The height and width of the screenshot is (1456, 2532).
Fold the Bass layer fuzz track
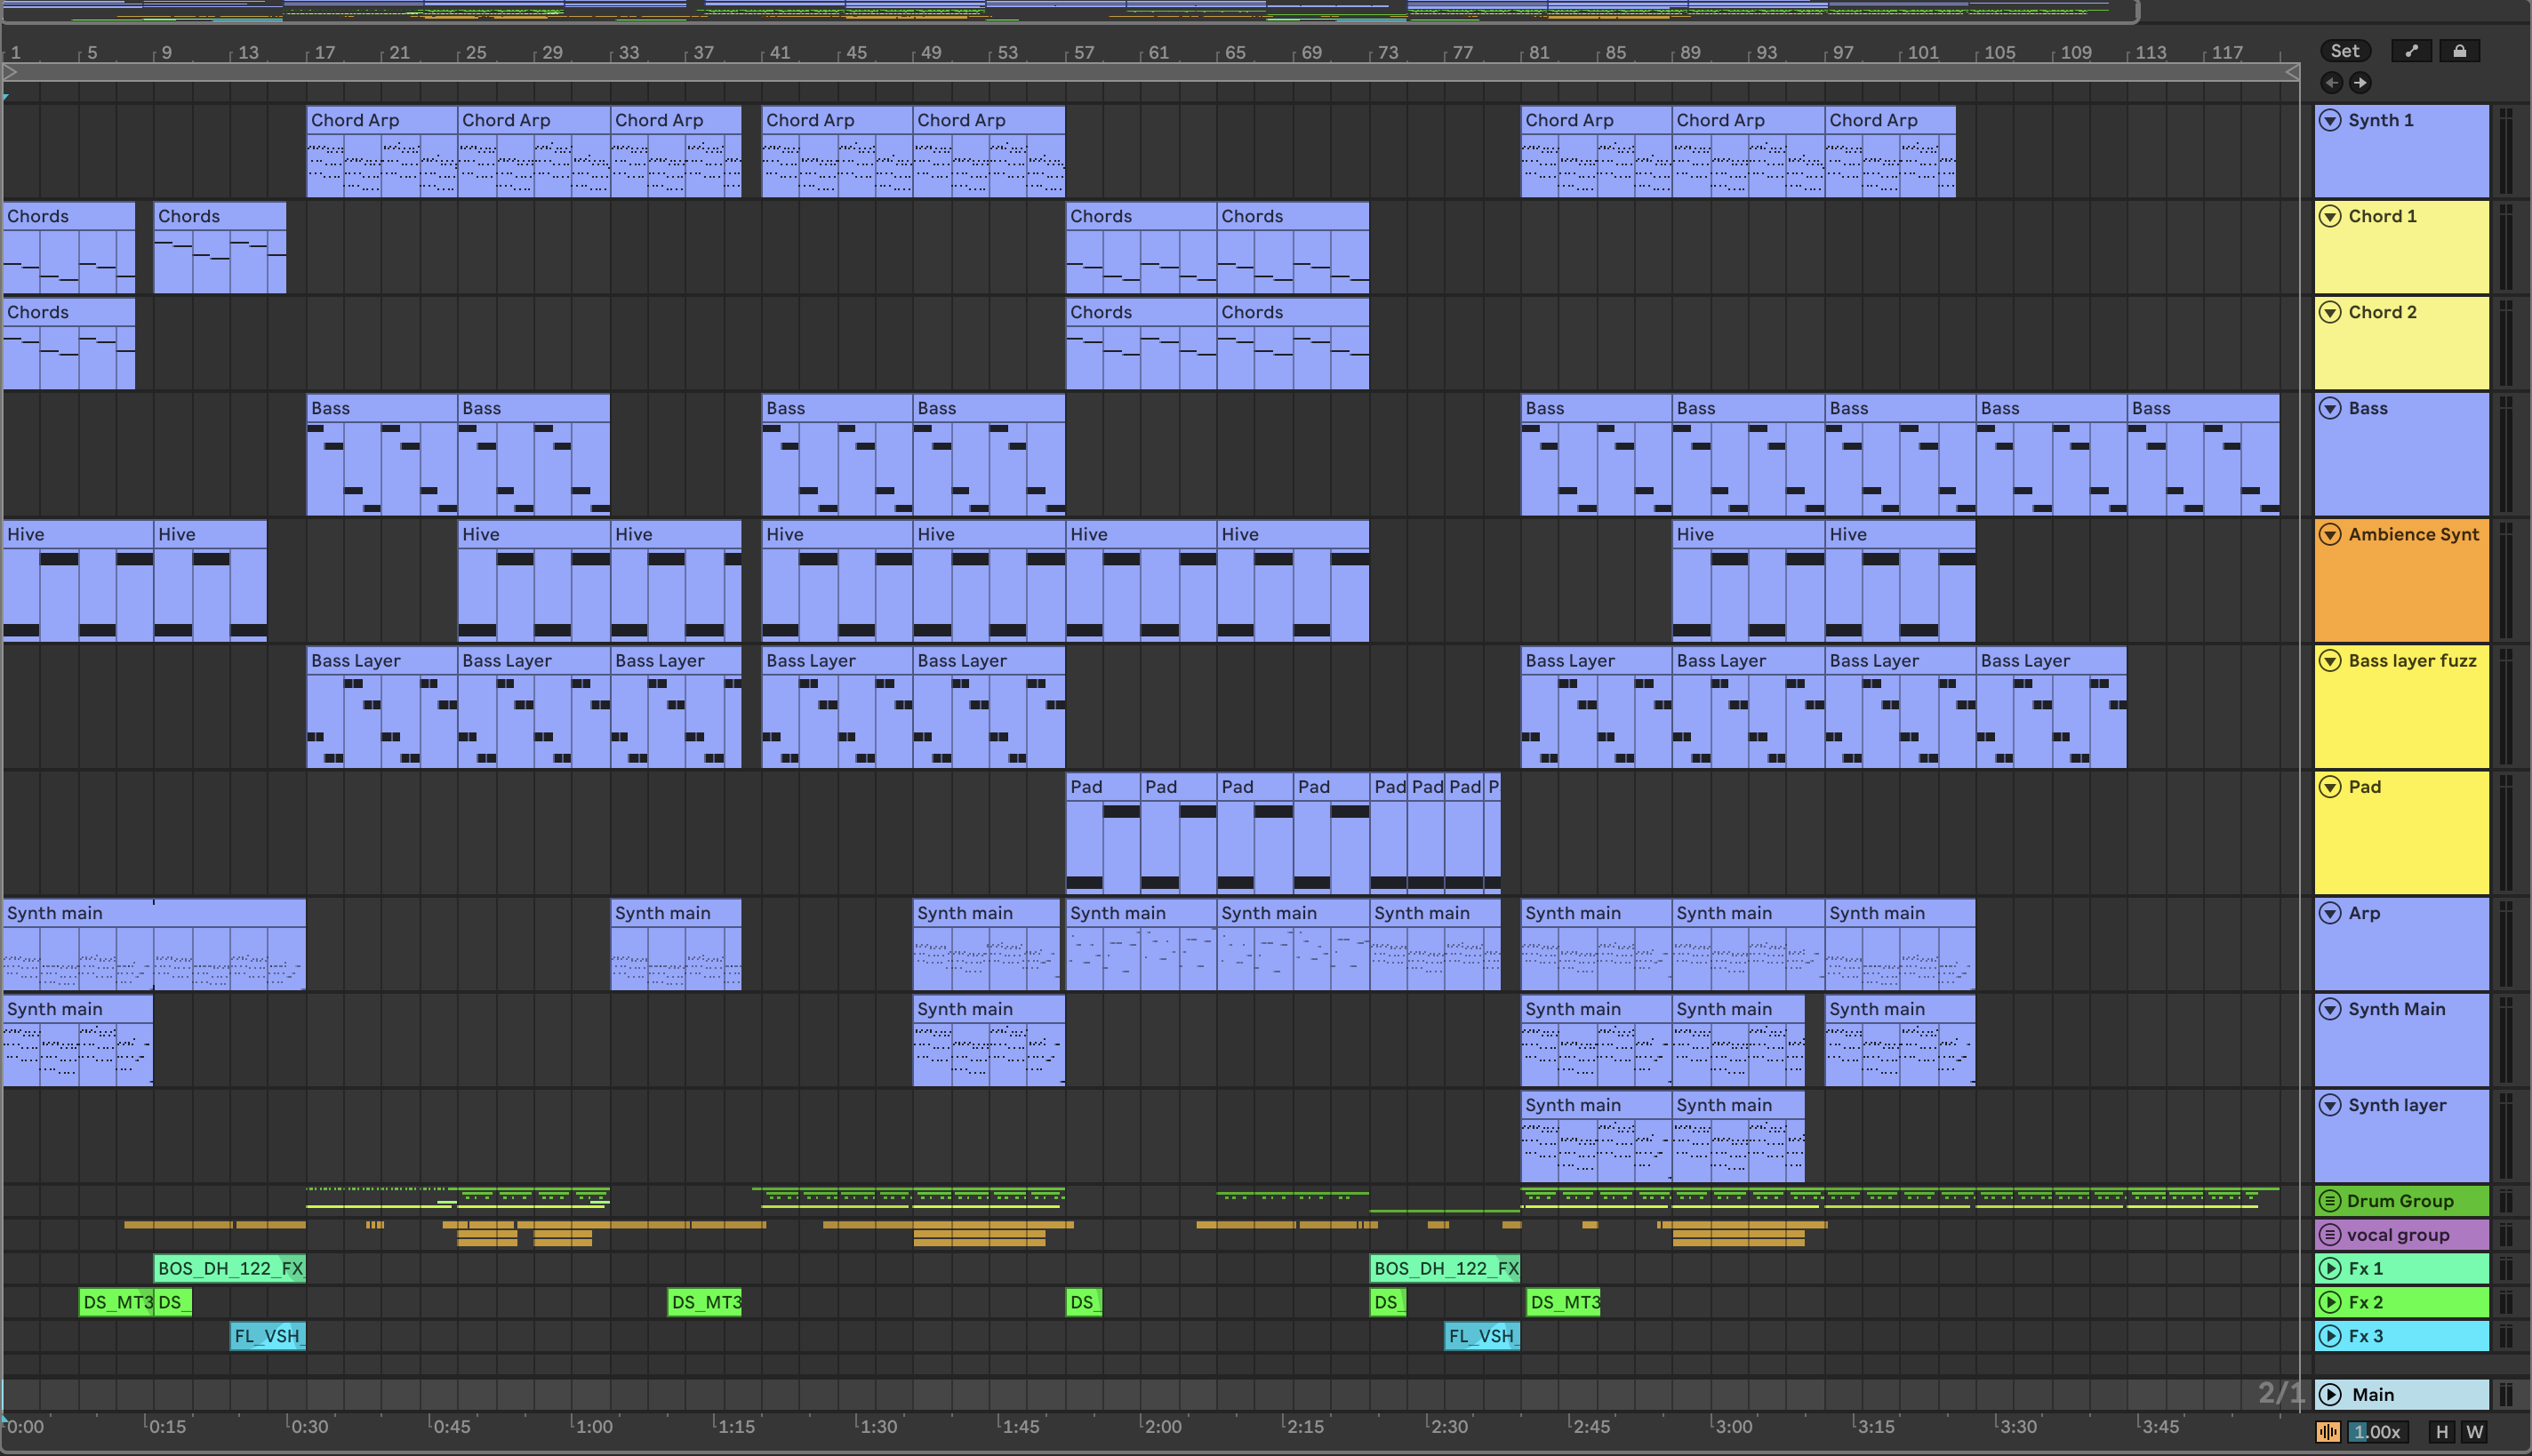click(x=2330, y=660)
